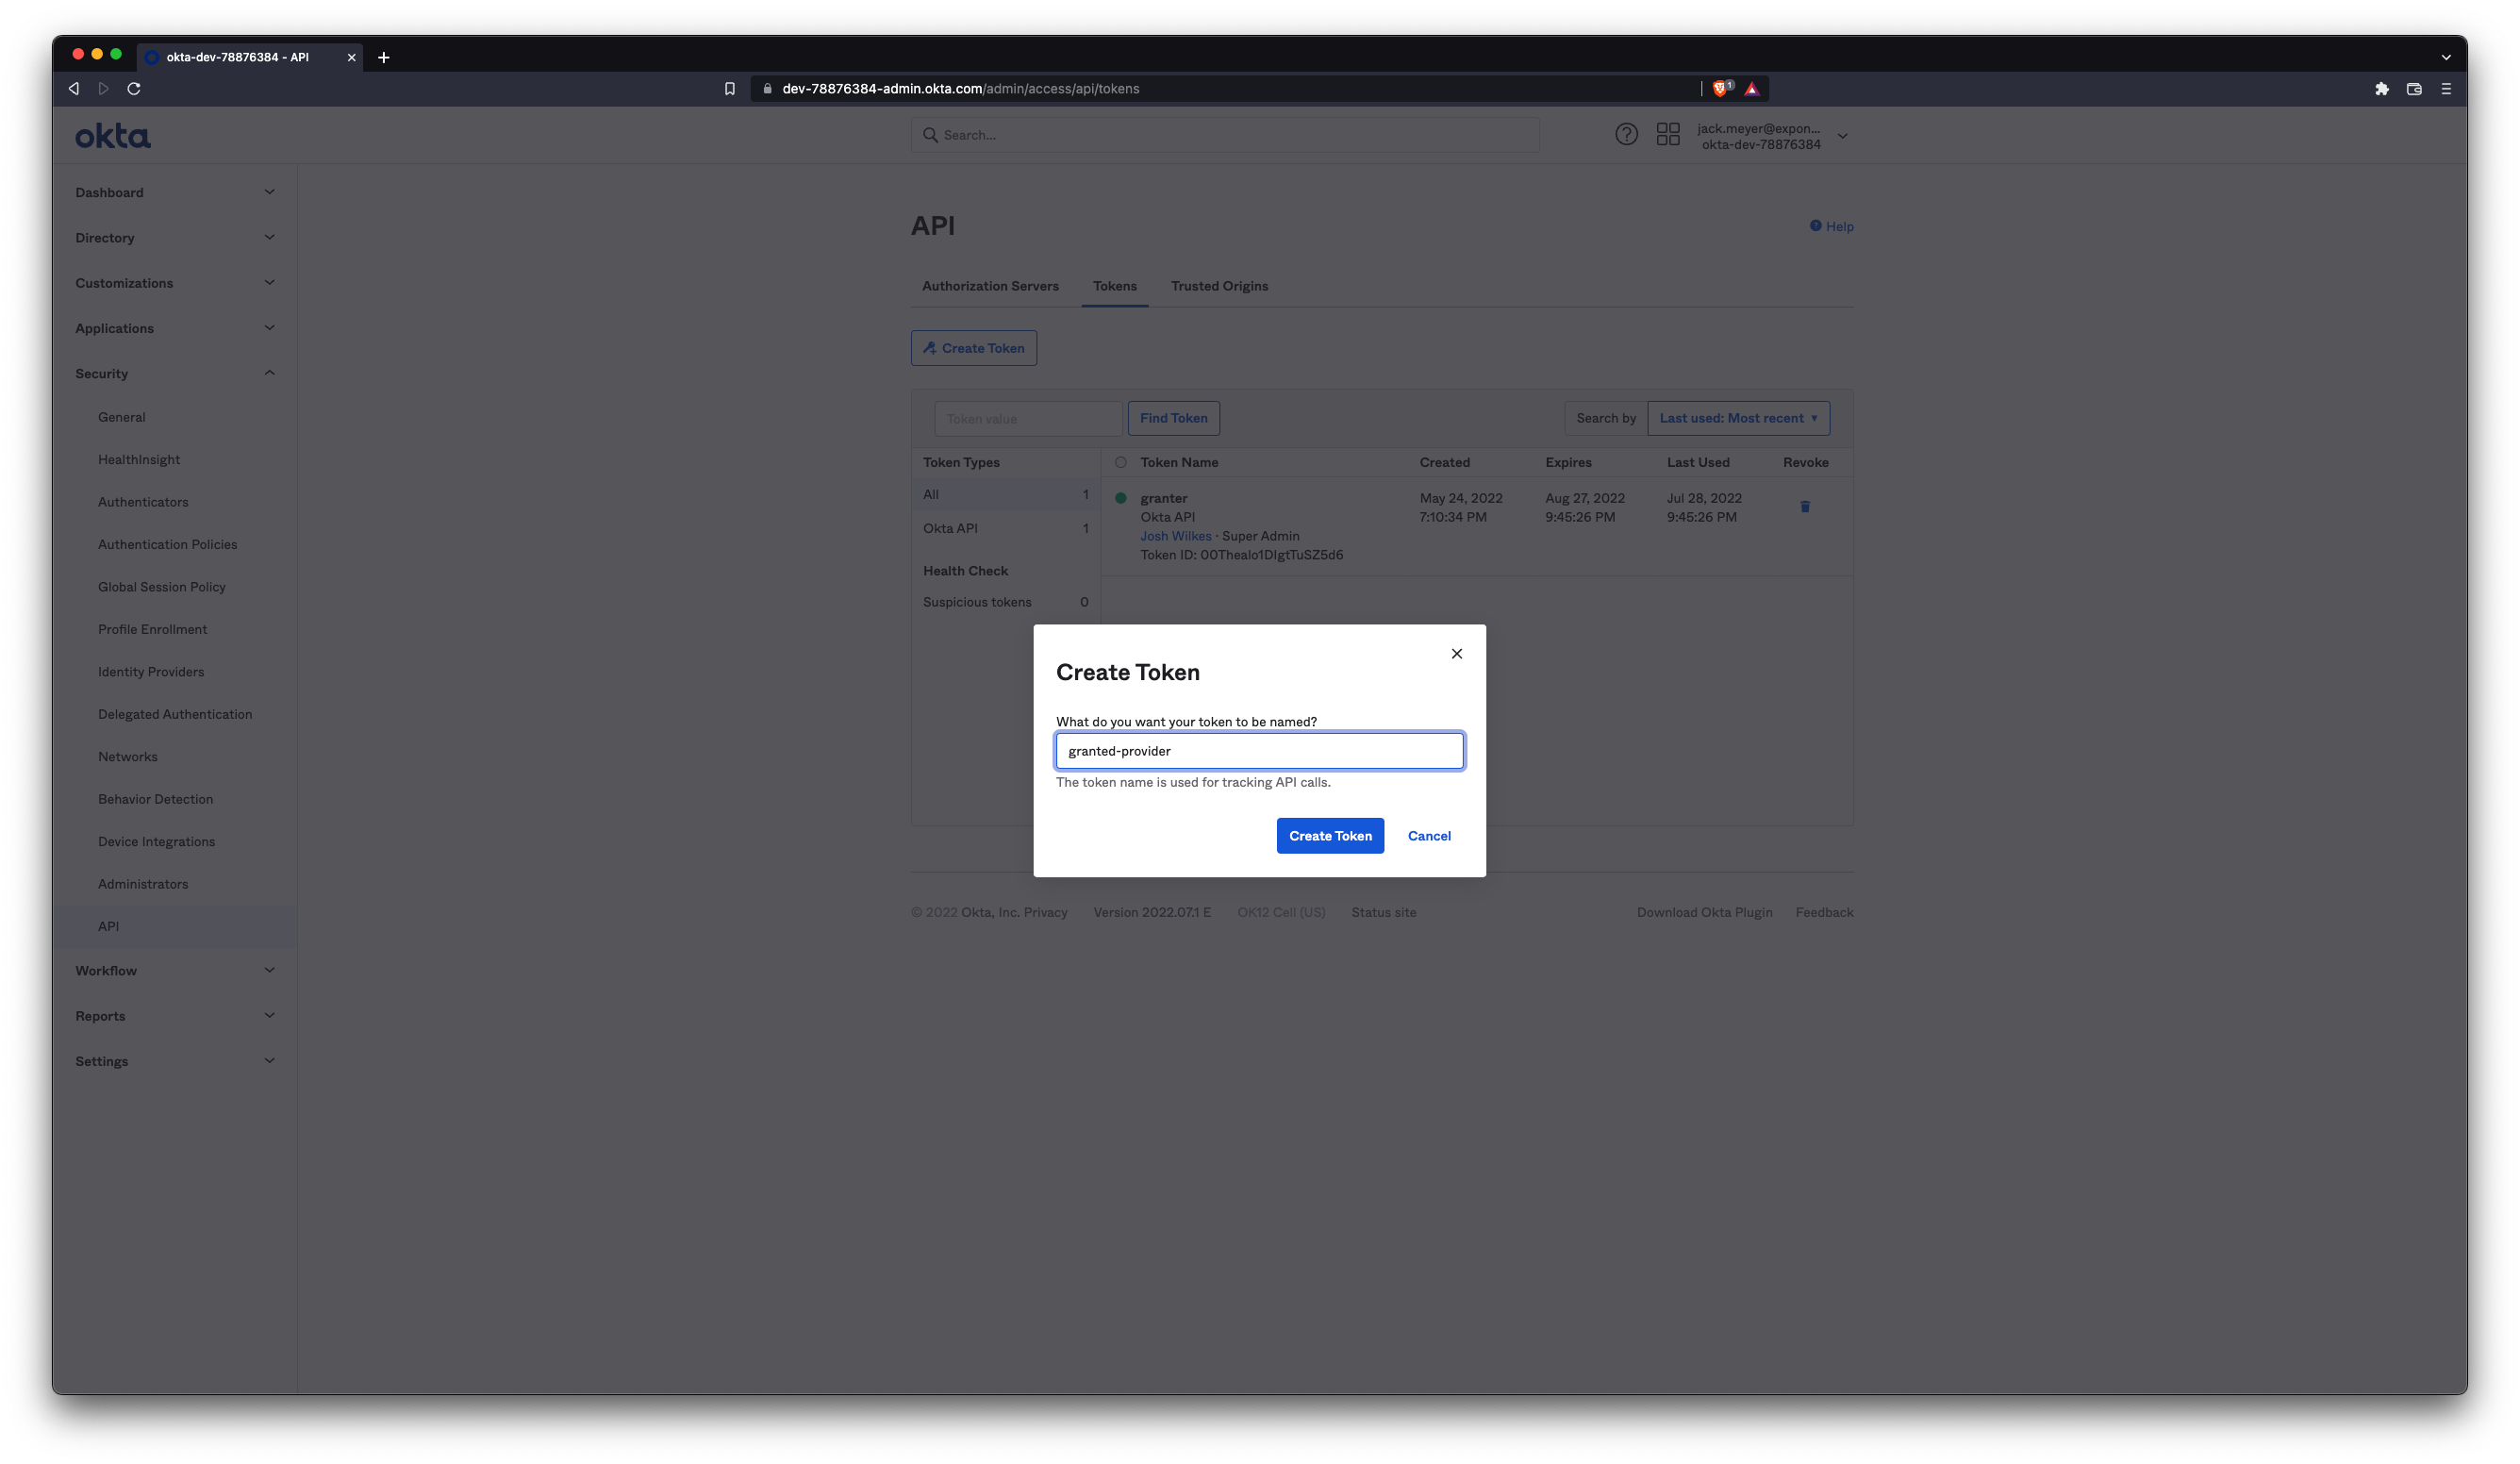Image resolution: width=2520 pixels, height=1464 pixels.
Task: Filter by Okta API token type
Action: point(1005,528)
